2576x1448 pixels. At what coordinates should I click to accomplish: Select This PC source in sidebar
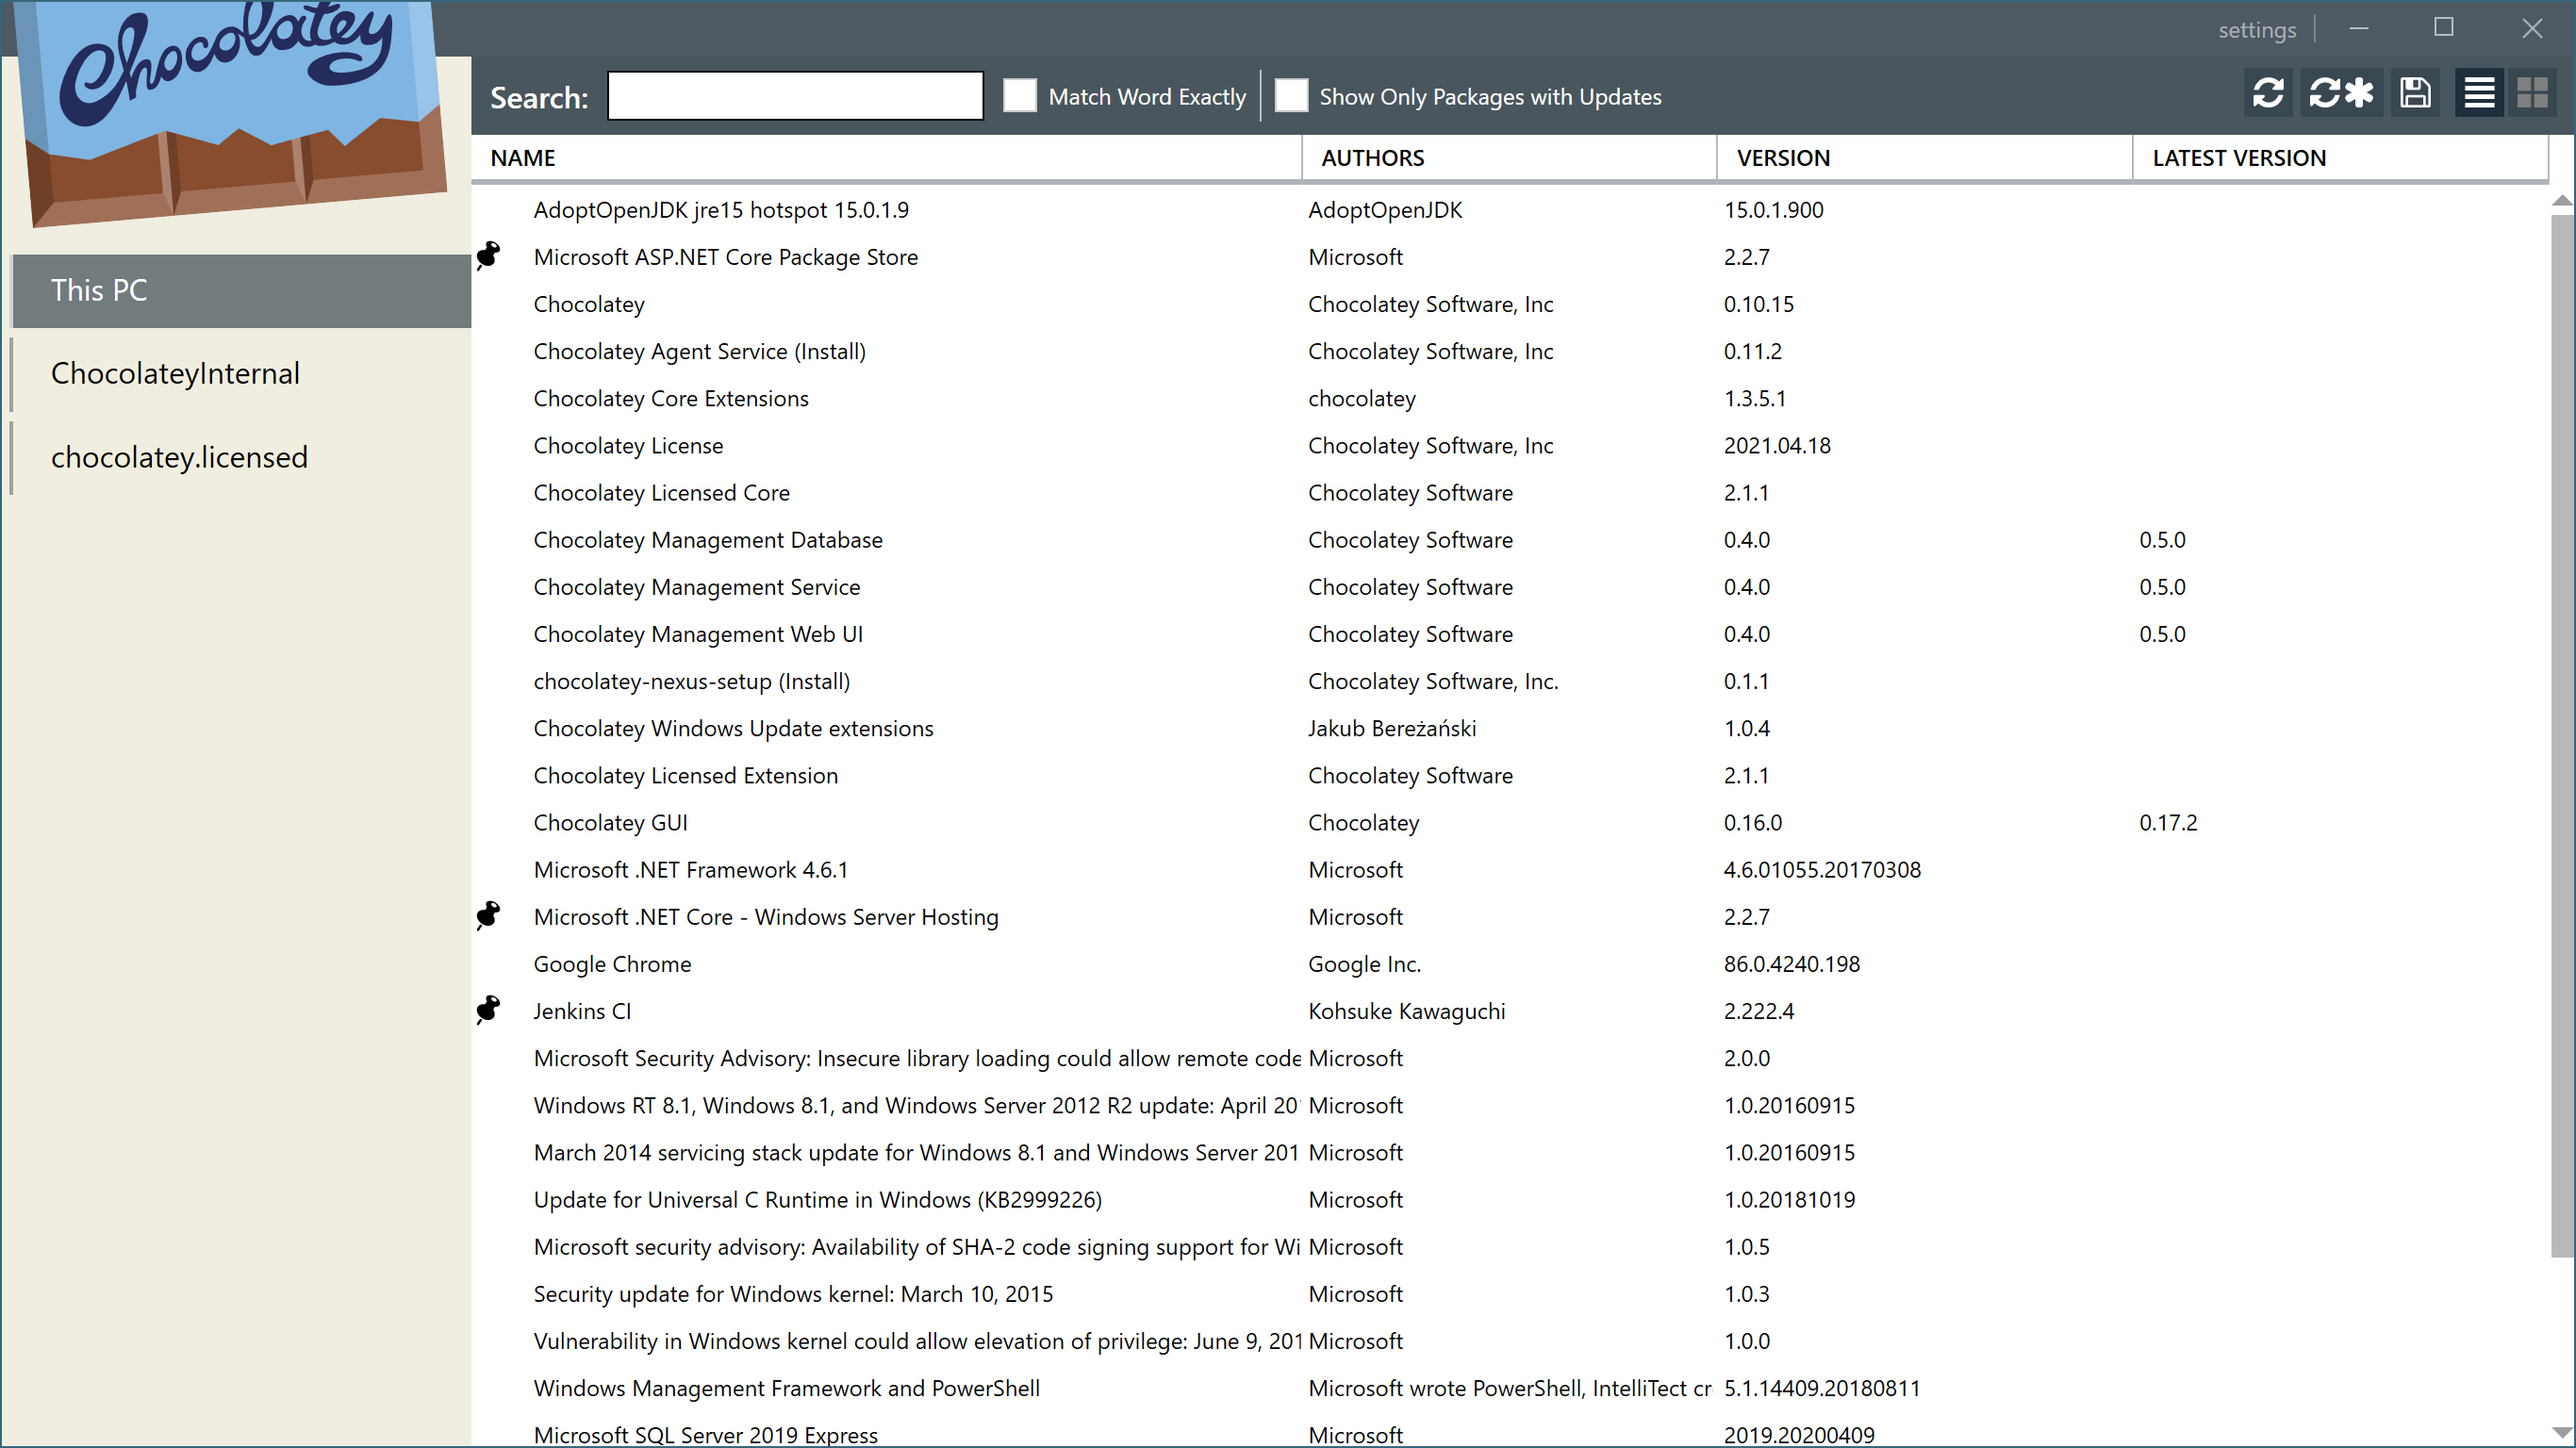pyautogui.click(x=241, y=290)
